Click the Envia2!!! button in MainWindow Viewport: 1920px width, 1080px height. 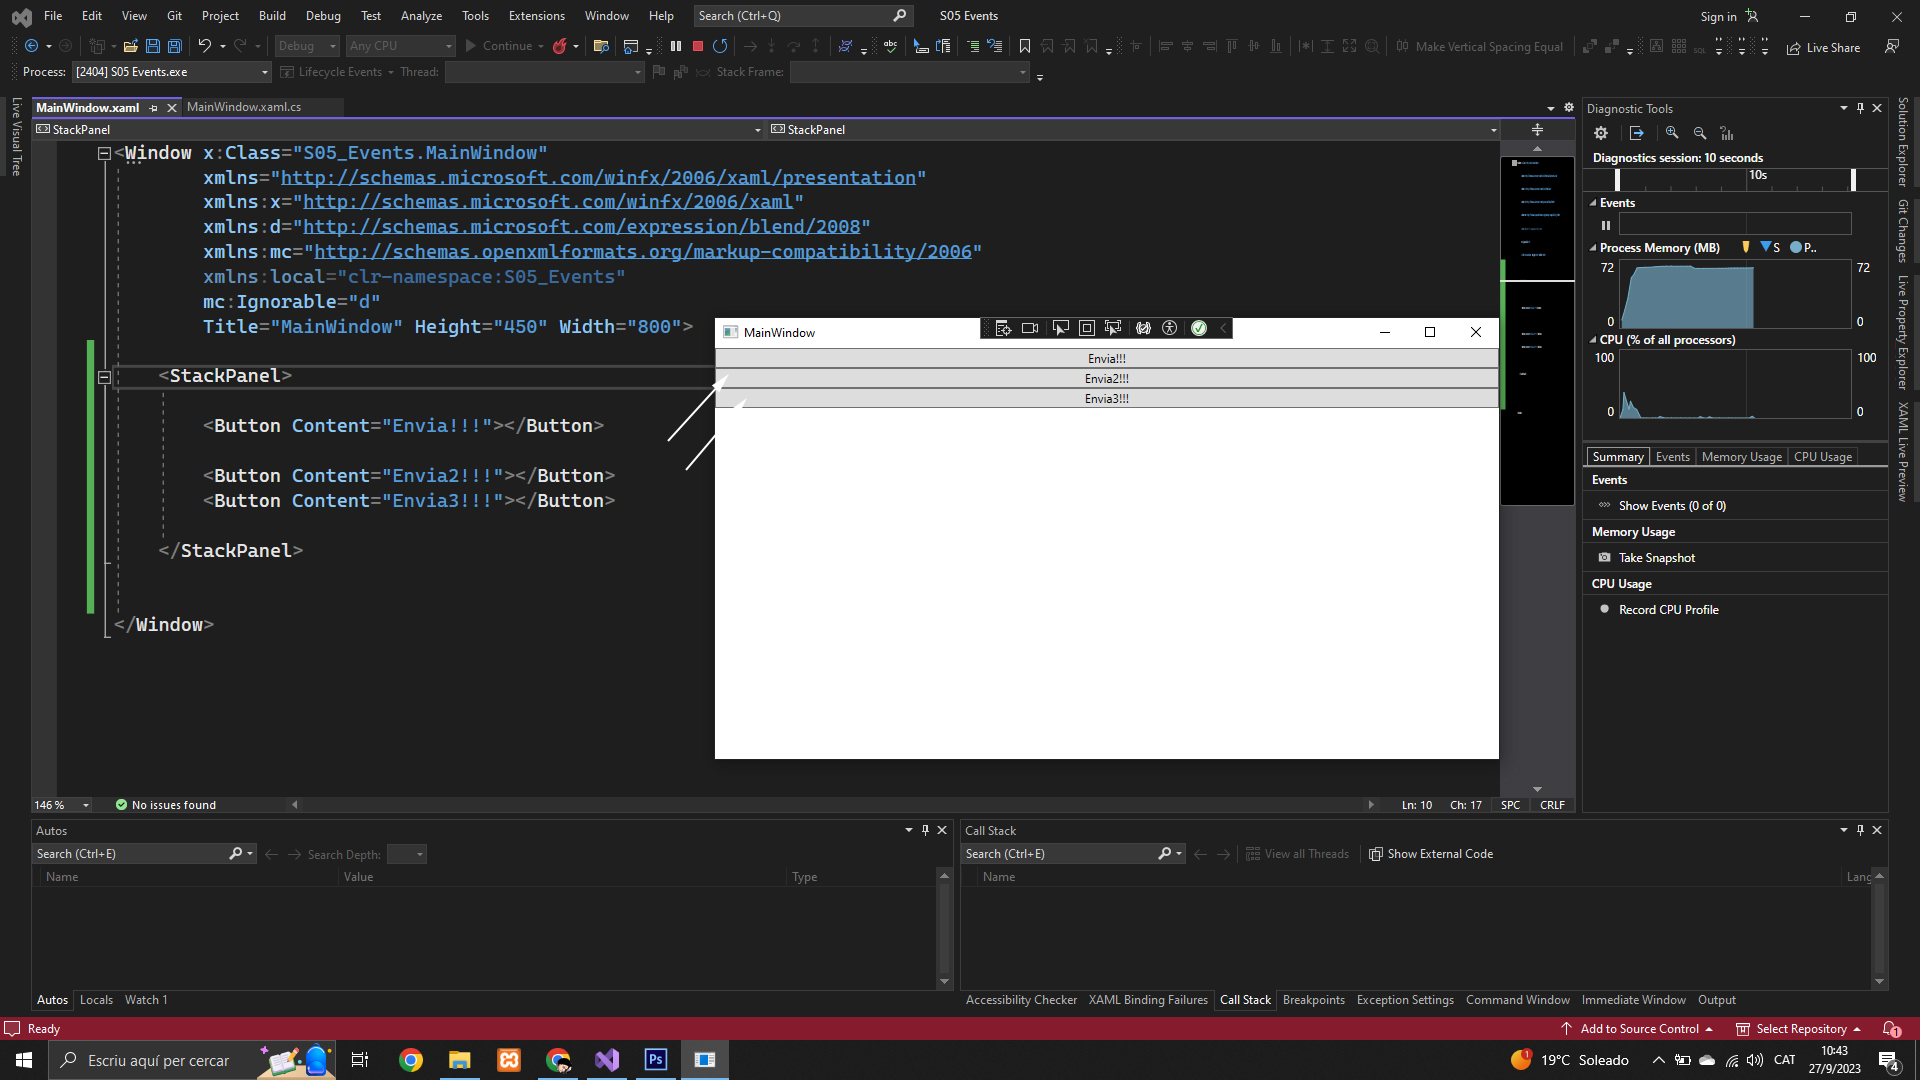pyautogui.click(x=1106, y=379)
